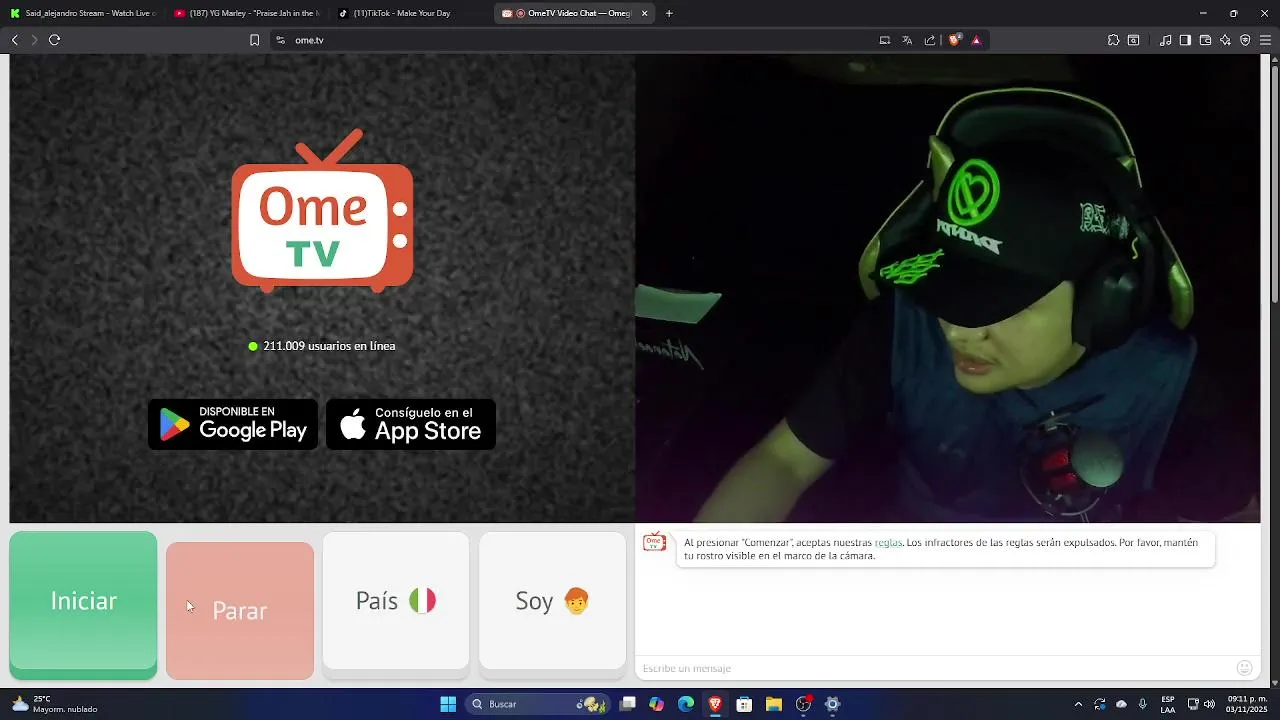The width and height of the screenshot is (1280, 720).
Task: Open the Windows Start menu
Action: click(448, 704)
